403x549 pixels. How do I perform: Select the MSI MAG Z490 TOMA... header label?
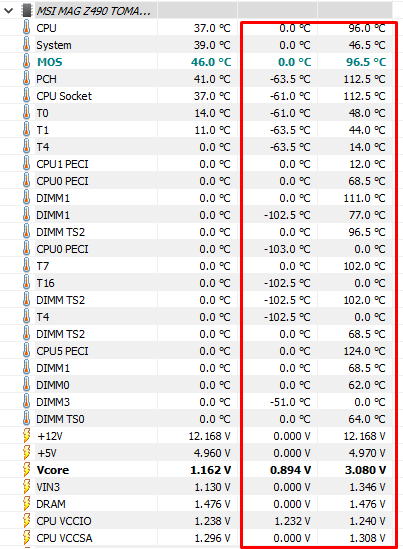click(94, 11)
